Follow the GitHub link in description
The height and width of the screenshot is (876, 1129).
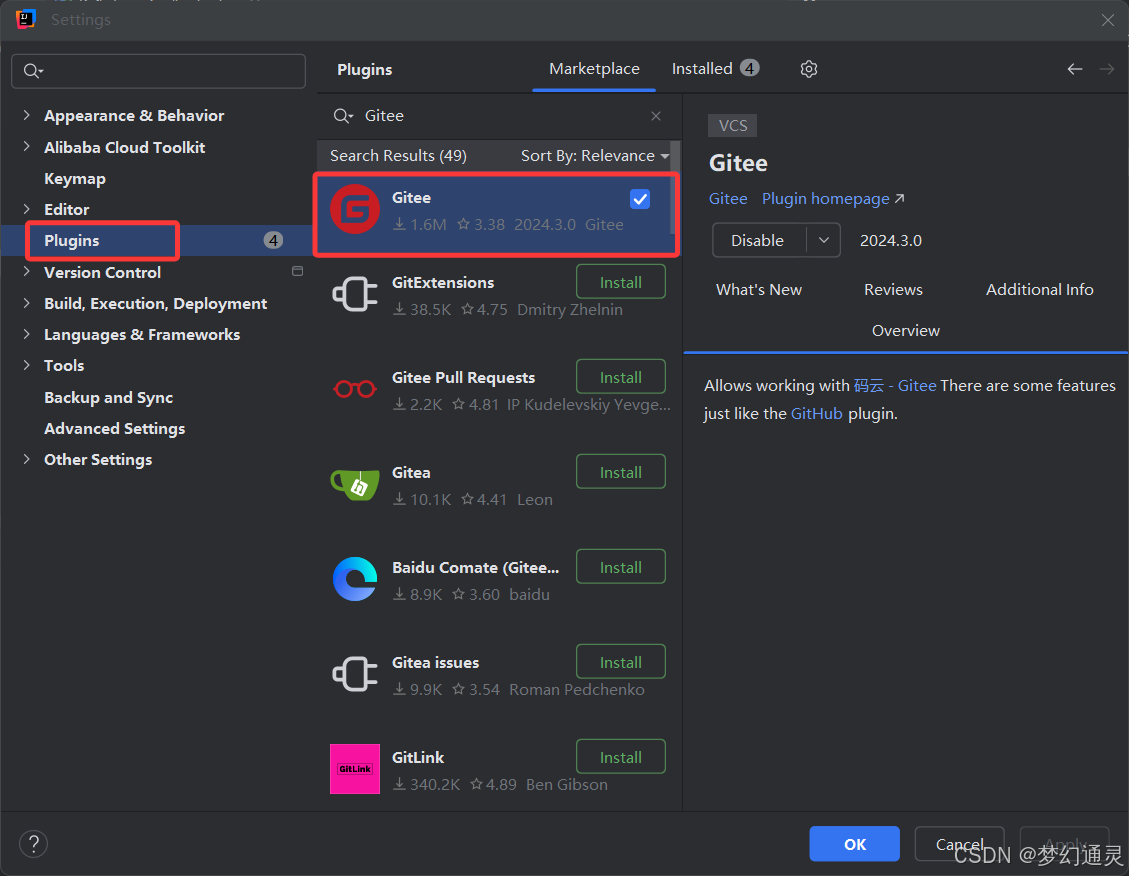coord(817,414)
